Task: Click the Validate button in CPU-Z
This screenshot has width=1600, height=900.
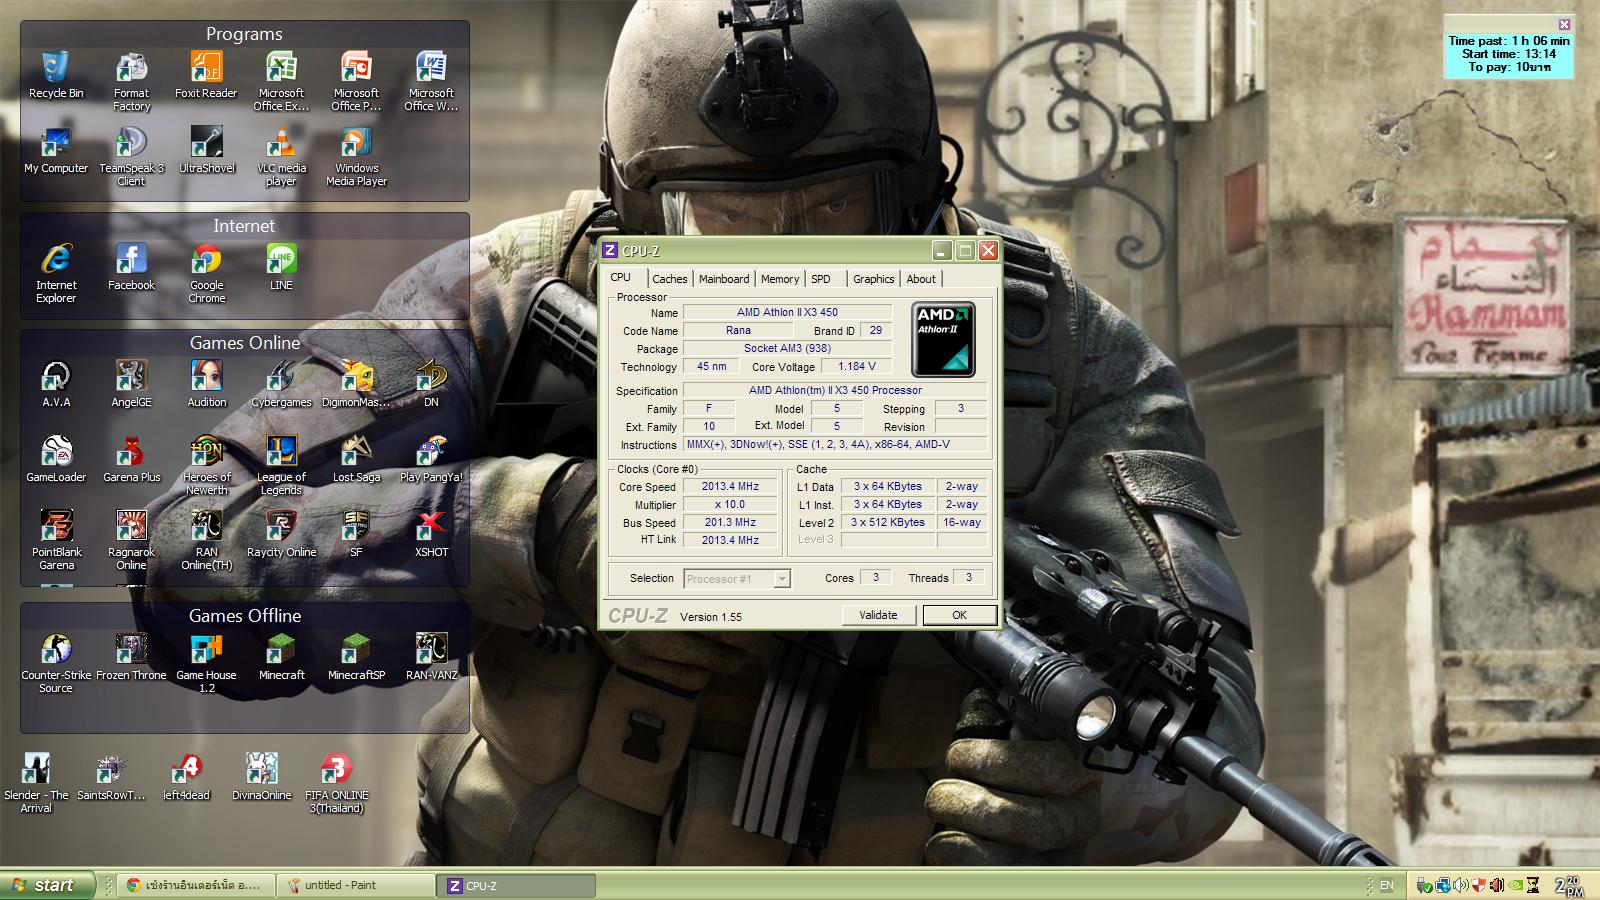Action: 878,615
